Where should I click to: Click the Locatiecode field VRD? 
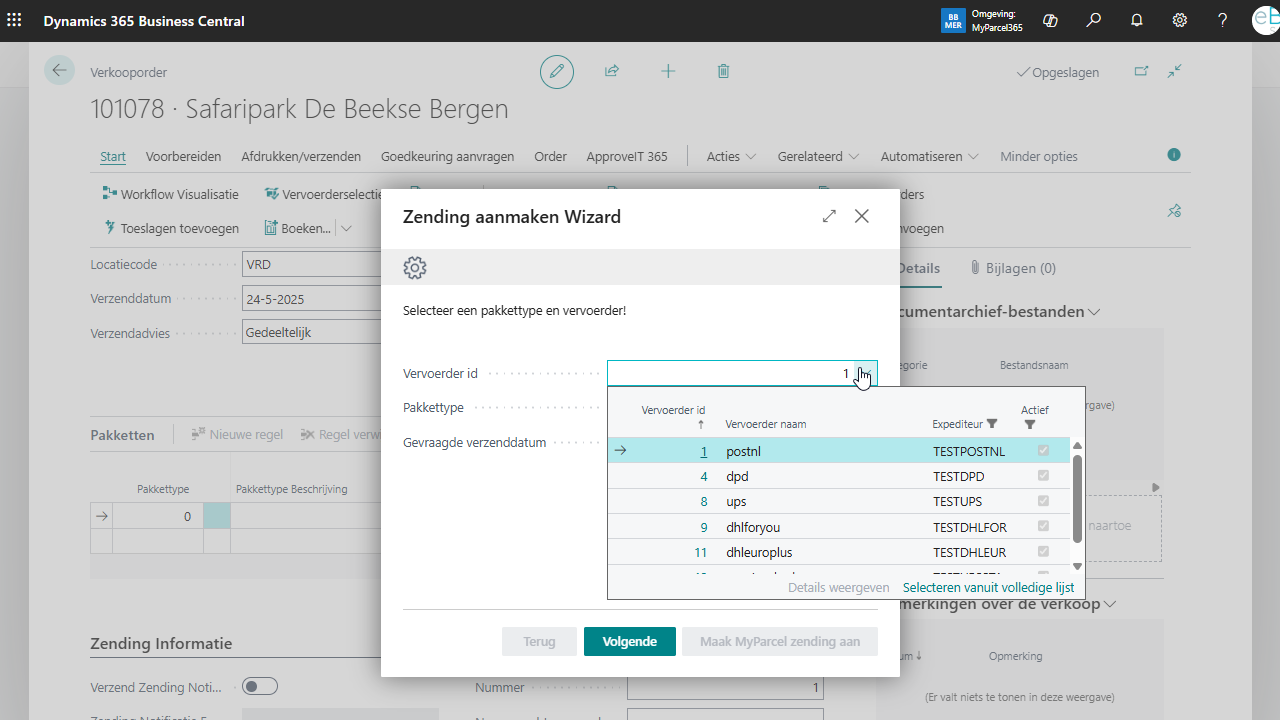(312, 265)
